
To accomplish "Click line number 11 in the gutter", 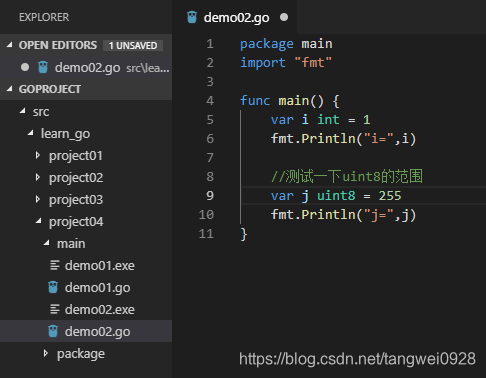I will click(x=206, y=234).
